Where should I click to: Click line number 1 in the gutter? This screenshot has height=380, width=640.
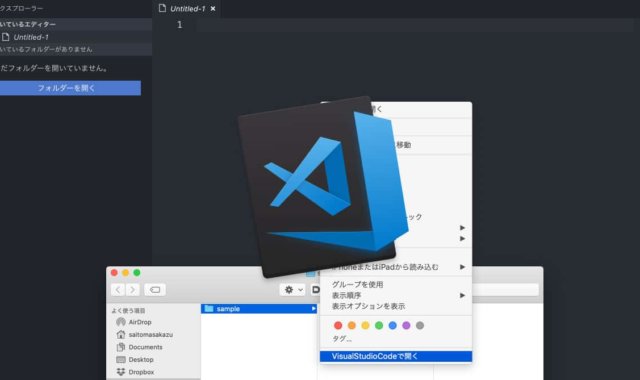point(180,25)
